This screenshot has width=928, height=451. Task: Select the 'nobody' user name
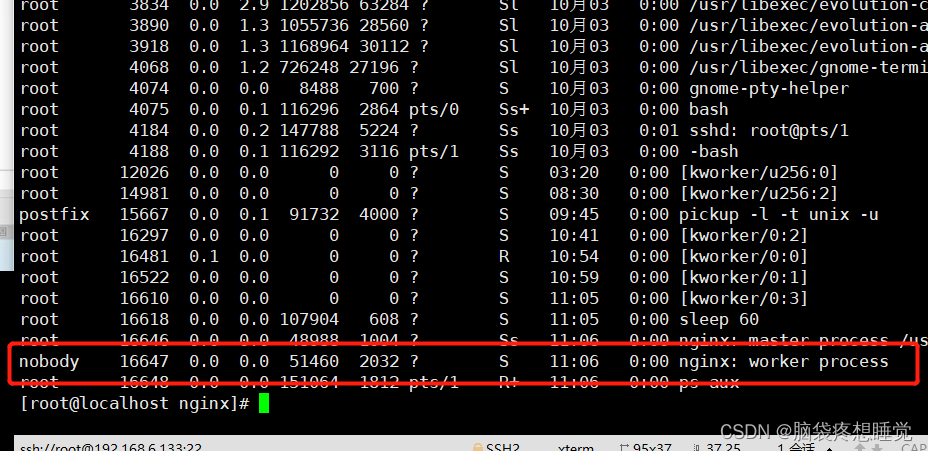tap(49, 361)
